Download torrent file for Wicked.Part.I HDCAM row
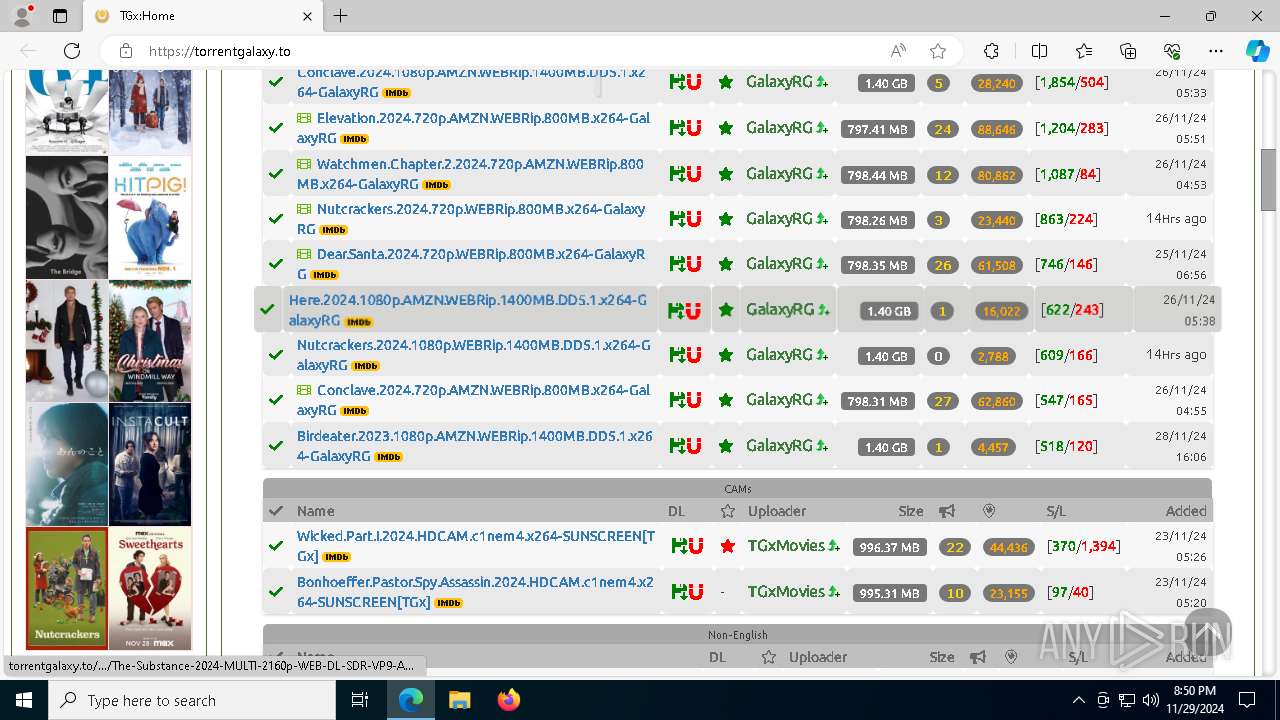 coord(679,546)
